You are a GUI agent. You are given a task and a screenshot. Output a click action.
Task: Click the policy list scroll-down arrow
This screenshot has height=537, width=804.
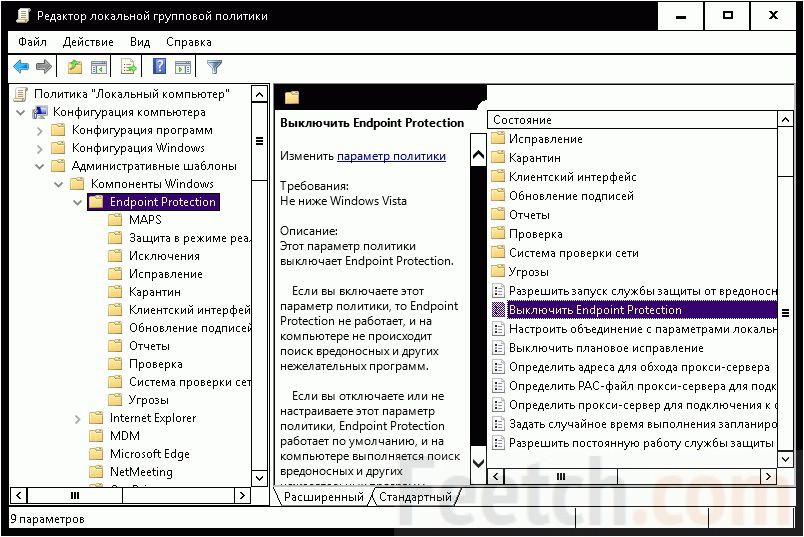coord(786,459)
